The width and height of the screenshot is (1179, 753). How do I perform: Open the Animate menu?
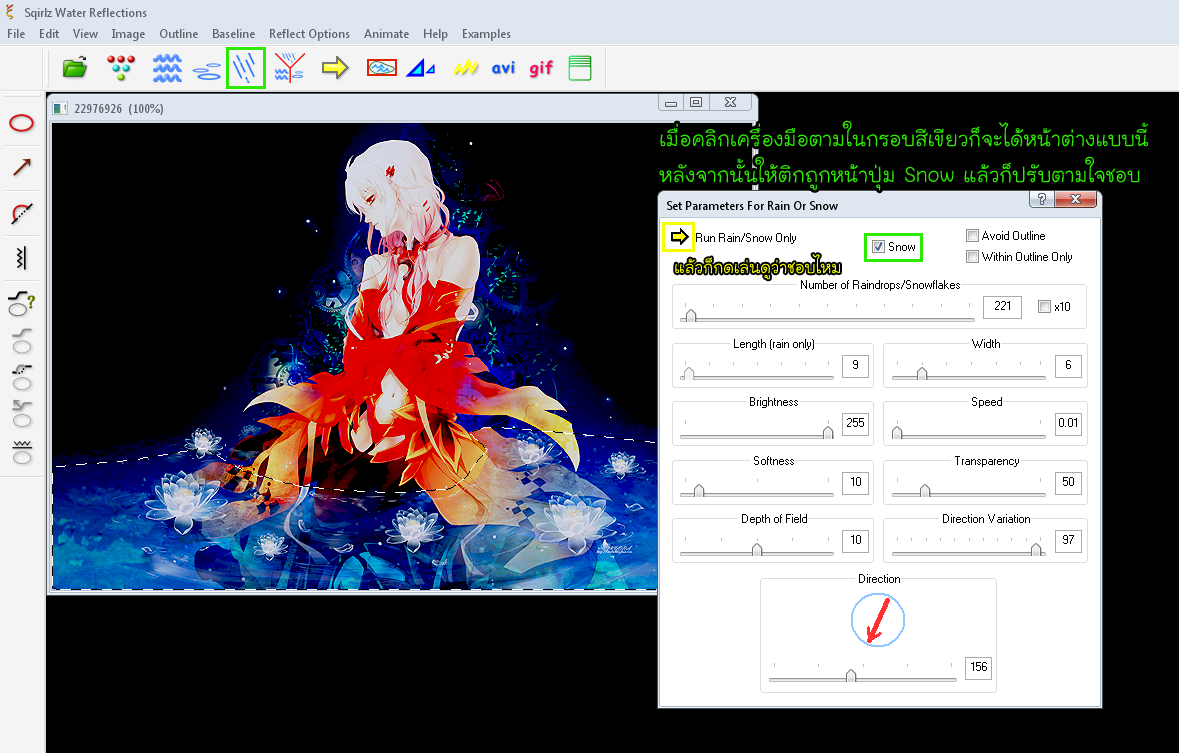tap(386, 34)
